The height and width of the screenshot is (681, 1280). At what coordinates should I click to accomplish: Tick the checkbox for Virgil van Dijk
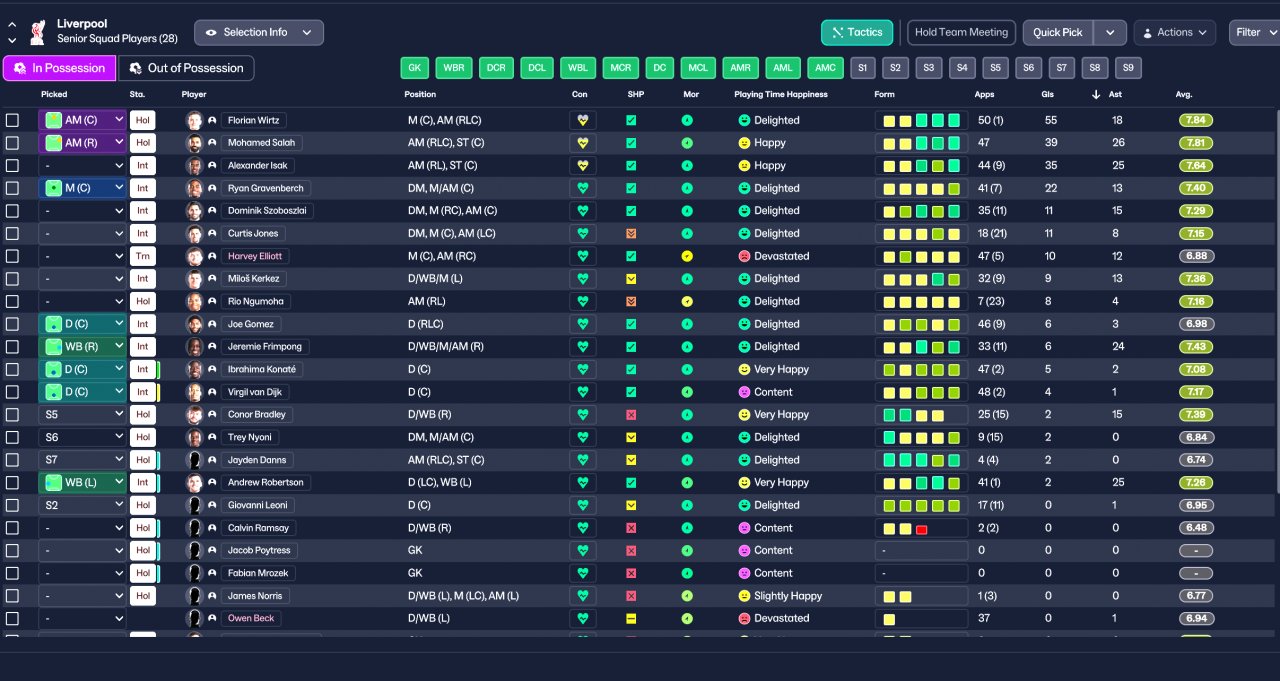pyautogui.click(x=12, y=392)
